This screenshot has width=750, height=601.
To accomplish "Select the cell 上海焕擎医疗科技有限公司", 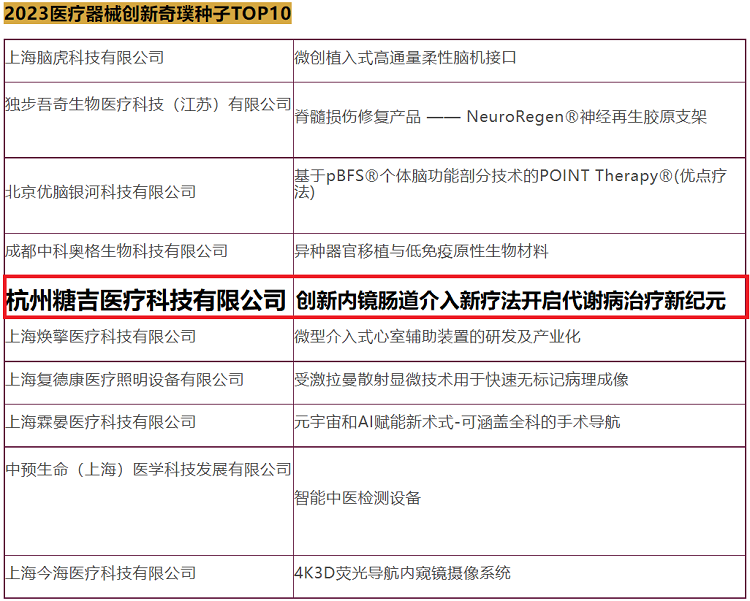I will (x=149, y=340).
